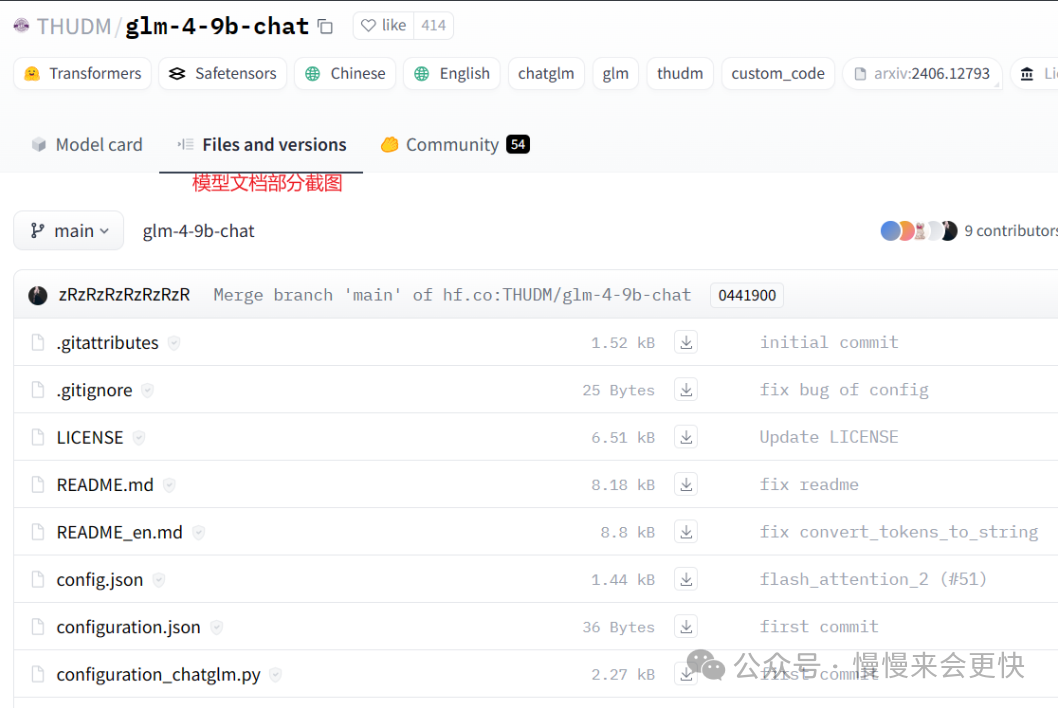Viewport: 1058px width, 708px height.
Task: View the 9 contributors list
Action: (x=1011, y=231)
